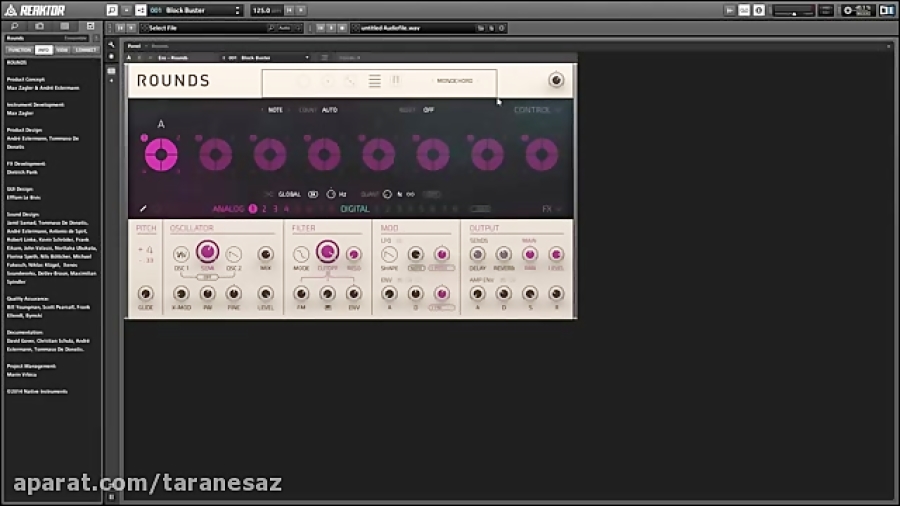Toggle the oscillator sync switch below SEMI
Screen dimensions: 900x506
click(207, 277)
